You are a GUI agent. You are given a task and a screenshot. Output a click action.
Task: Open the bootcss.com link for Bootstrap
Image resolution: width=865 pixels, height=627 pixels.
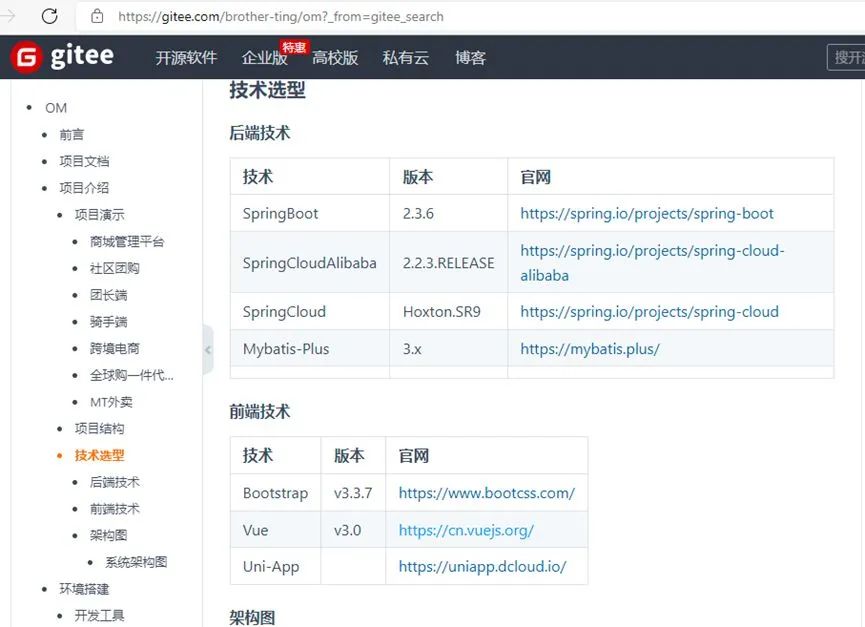tap(487, 492)
